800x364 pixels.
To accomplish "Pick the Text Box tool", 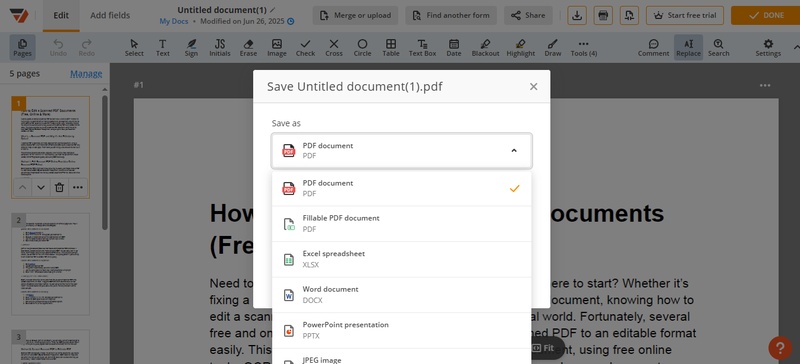I will pos(422,47).
